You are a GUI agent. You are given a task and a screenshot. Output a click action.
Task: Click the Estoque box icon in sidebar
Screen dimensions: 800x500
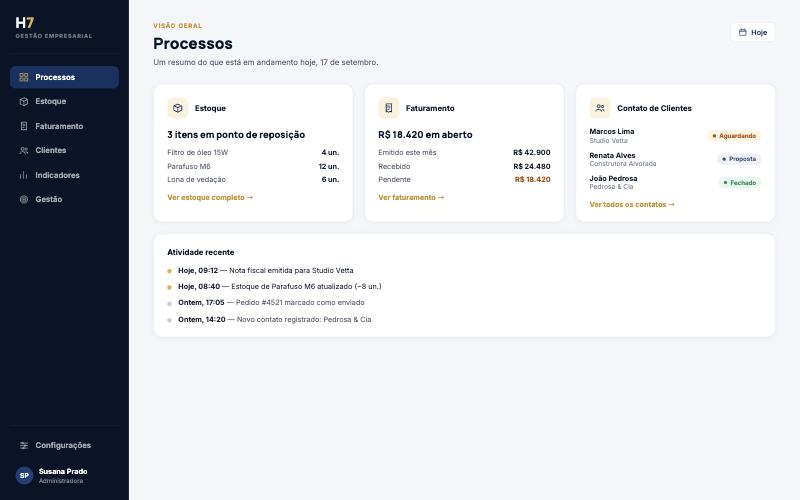(23, 102)
